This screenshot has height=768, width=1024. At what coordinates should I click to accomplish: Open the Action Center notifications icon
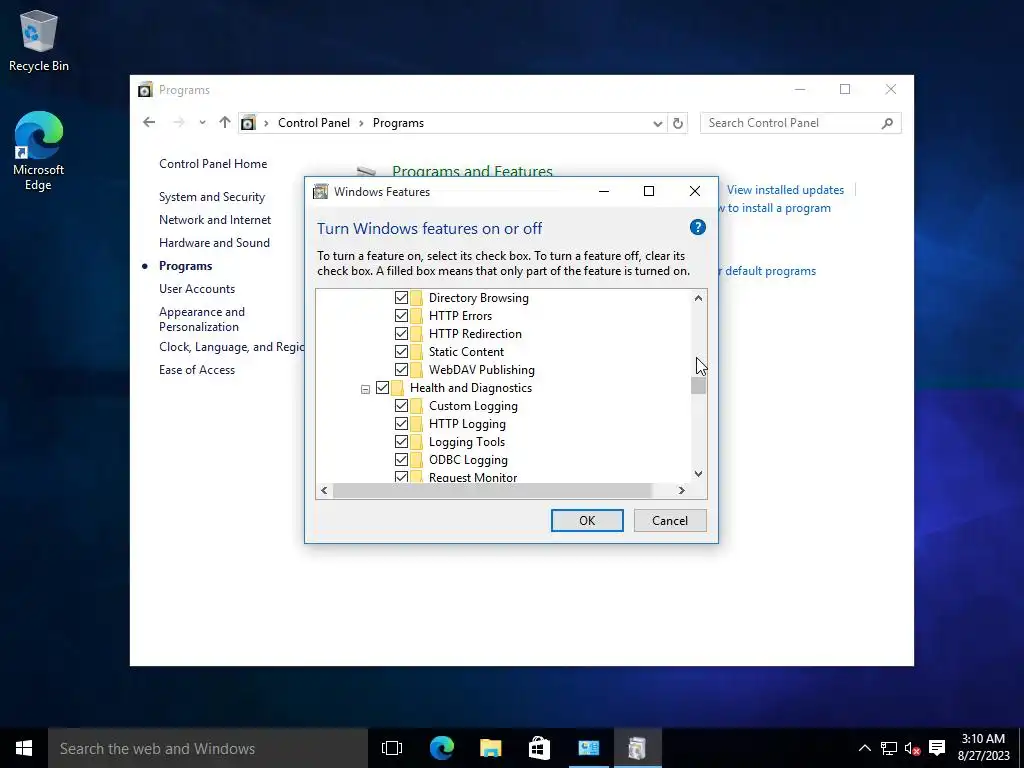[937, 748]
